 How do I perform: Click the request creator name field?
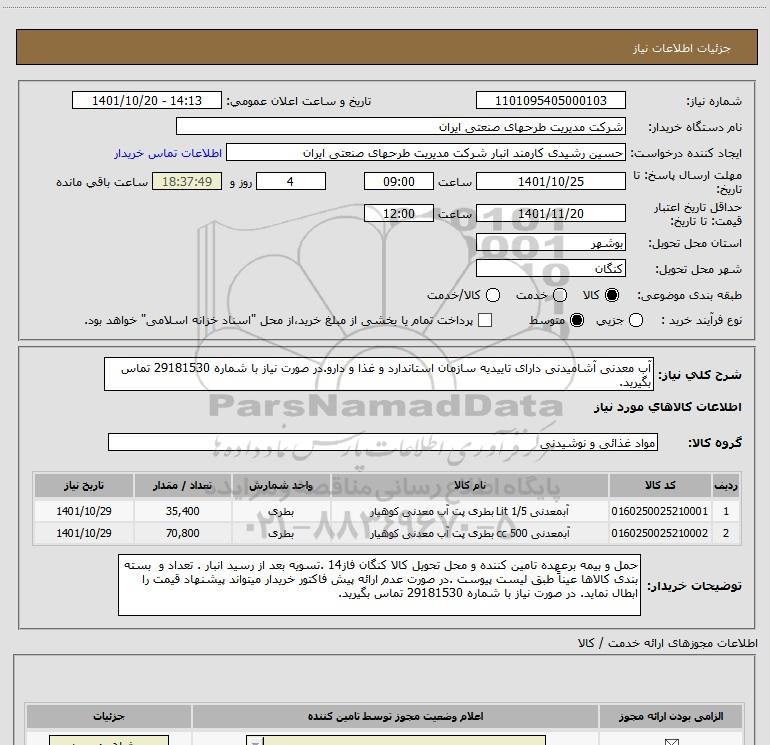426,153
